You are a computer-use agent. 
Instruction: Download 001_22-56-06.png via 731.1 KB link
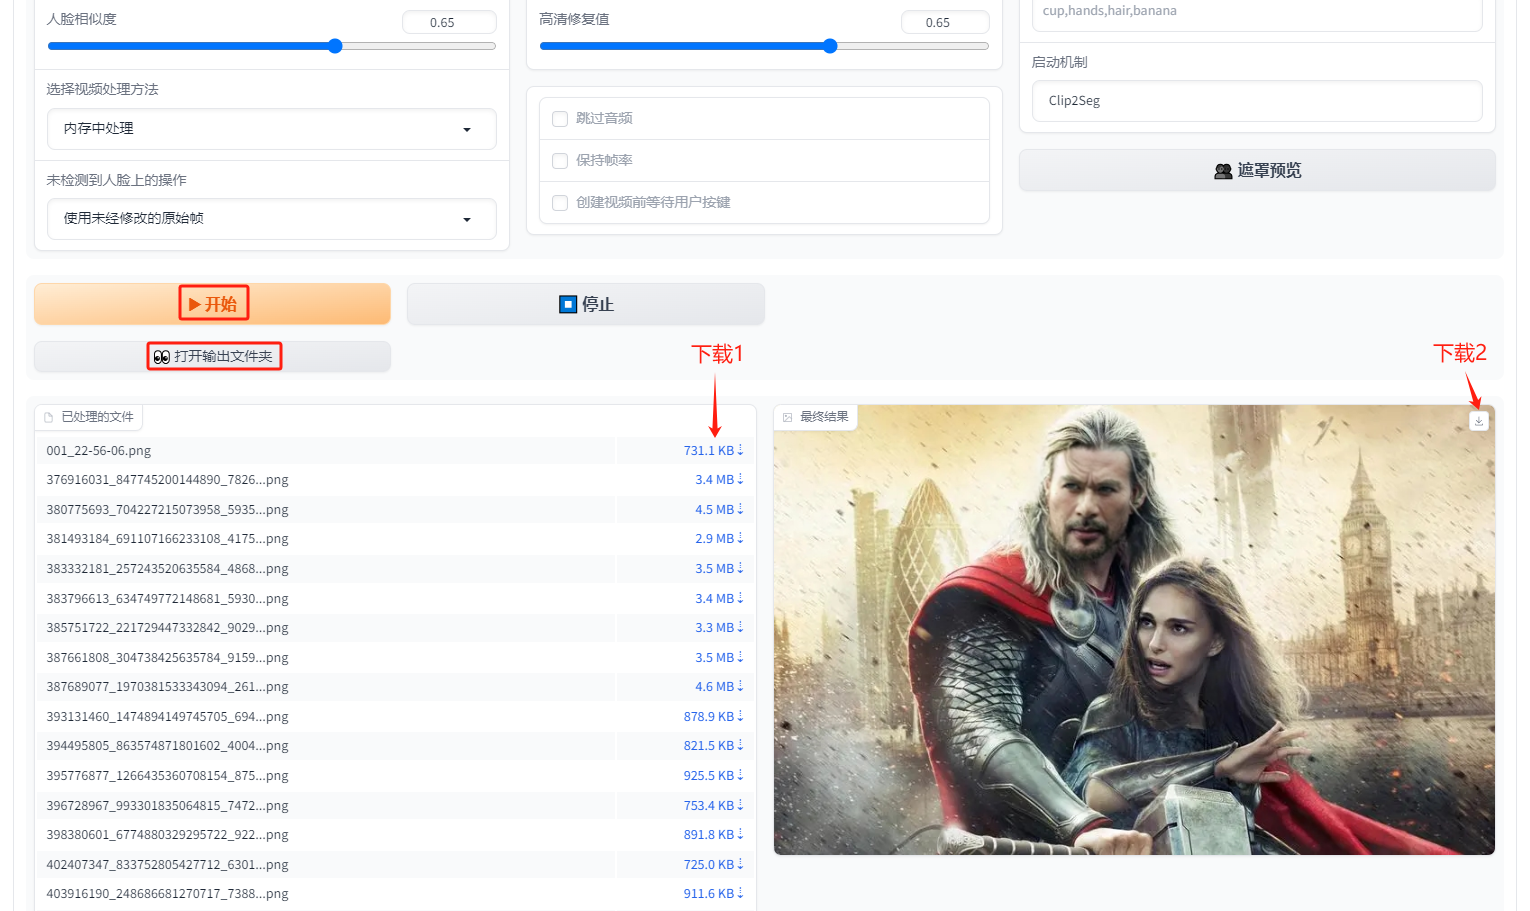tap(712, 451)
